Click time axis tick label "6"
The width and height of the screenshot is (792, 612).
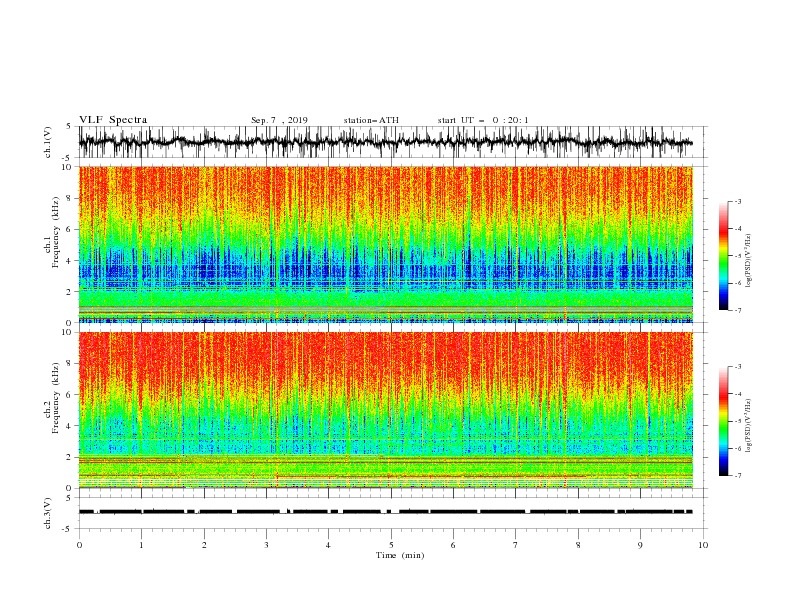point(453,545)
